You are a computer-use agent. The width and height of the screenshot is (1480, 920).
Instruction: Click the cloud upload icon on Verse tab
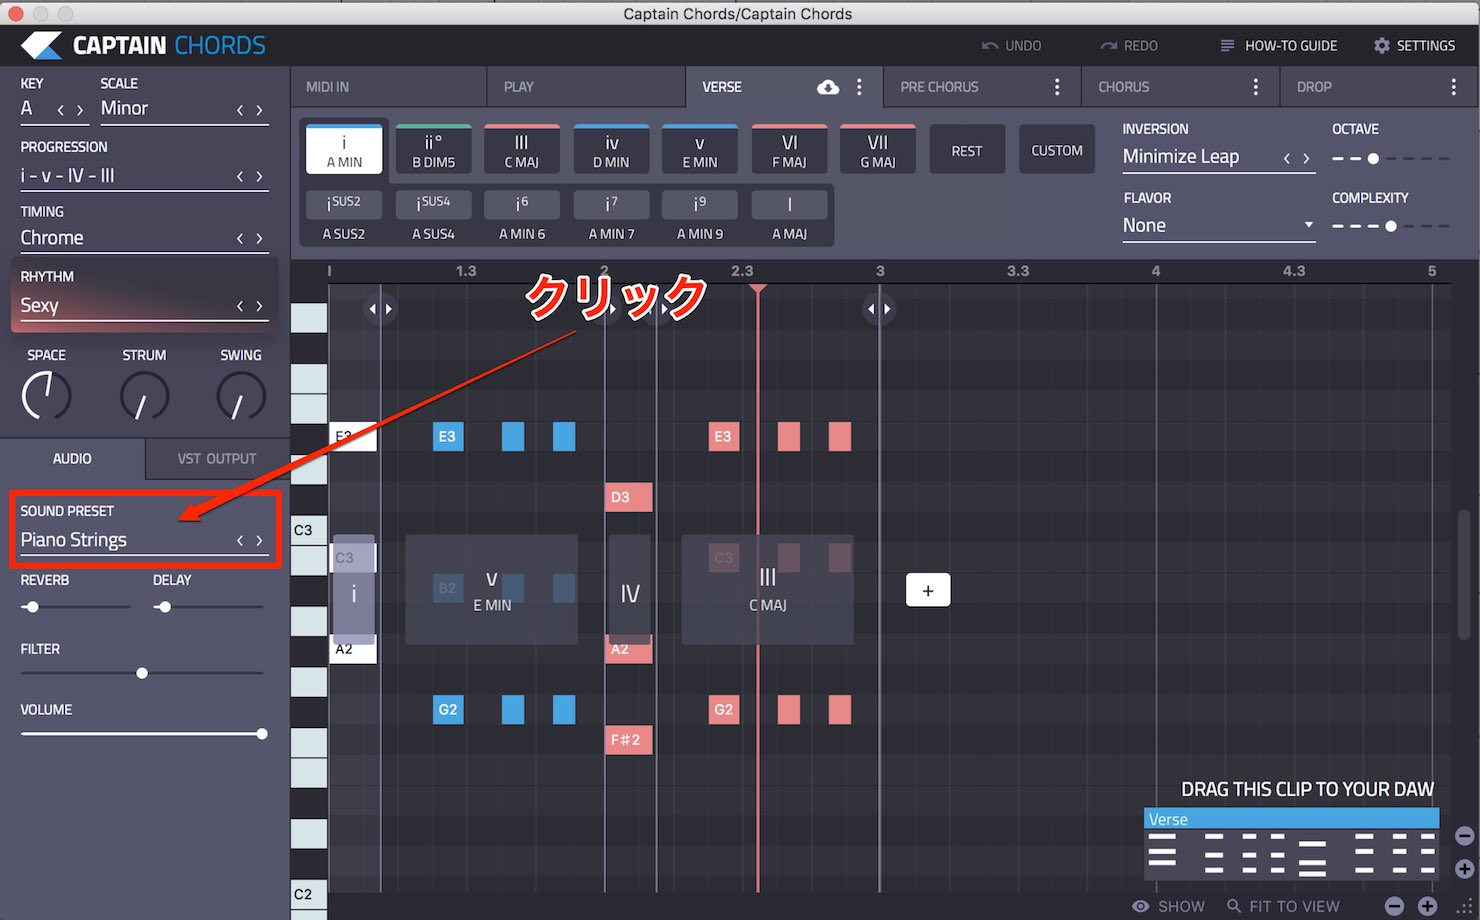pos(828,87)
